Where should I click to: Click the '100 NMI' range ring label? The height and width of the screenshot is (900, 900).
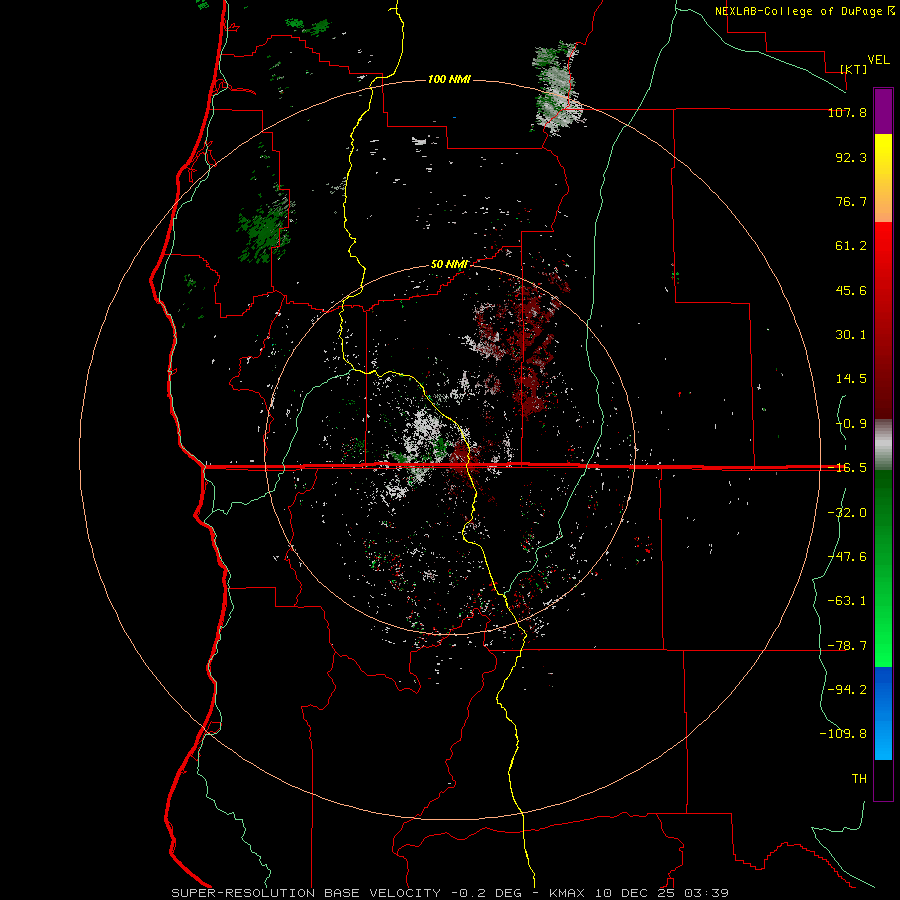(x=449, y=79)
